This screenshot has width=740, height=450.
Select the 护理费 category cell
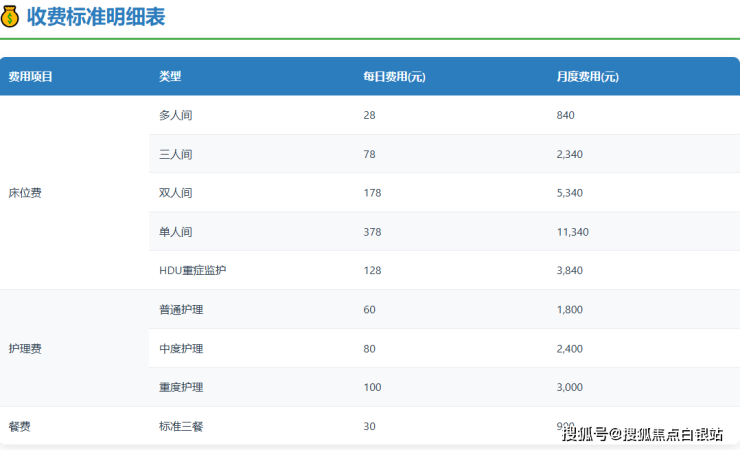[25, 349]
